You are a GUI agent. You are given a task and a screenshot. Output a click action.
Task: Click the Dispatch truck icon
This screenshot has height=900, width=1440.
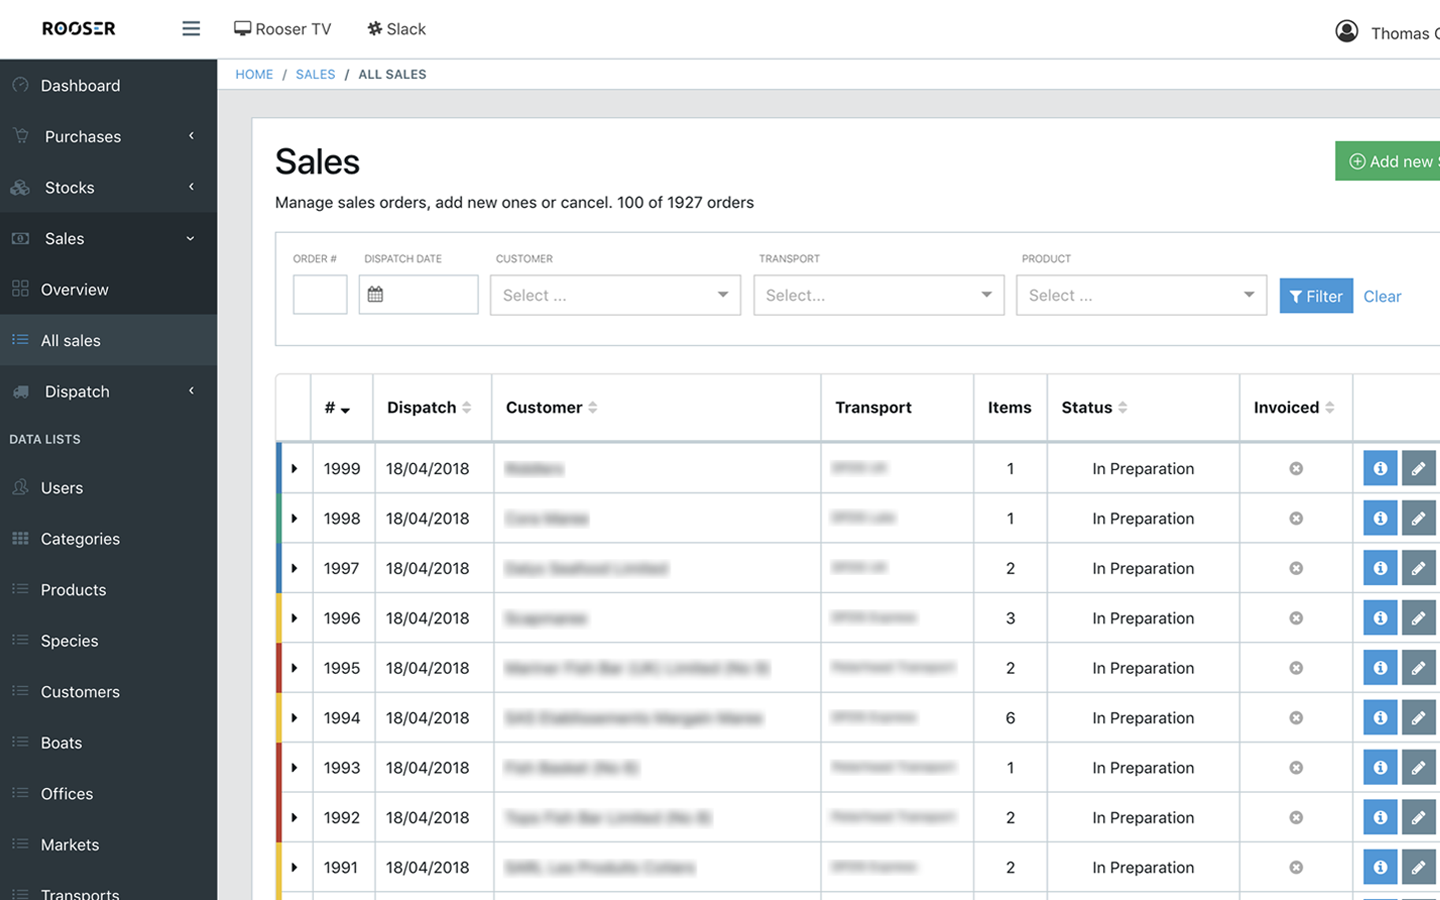pyautogui.click(x=20, y=391)
